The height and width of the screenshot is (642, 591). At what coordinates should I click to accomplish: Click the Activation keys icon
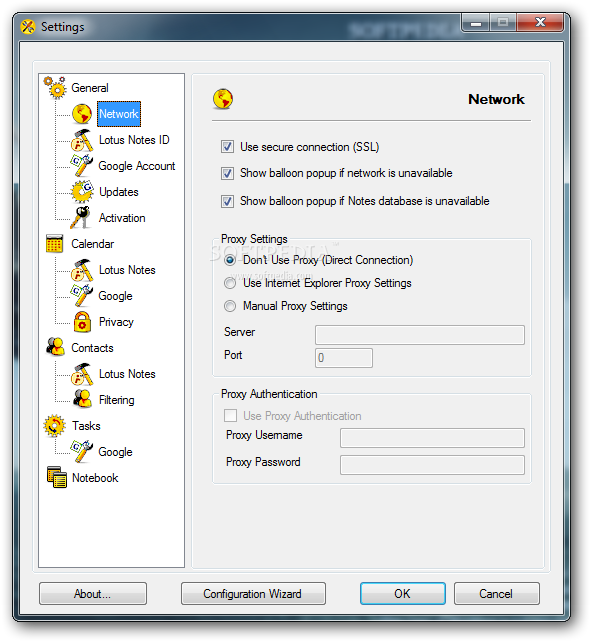[x=81, y=217]
